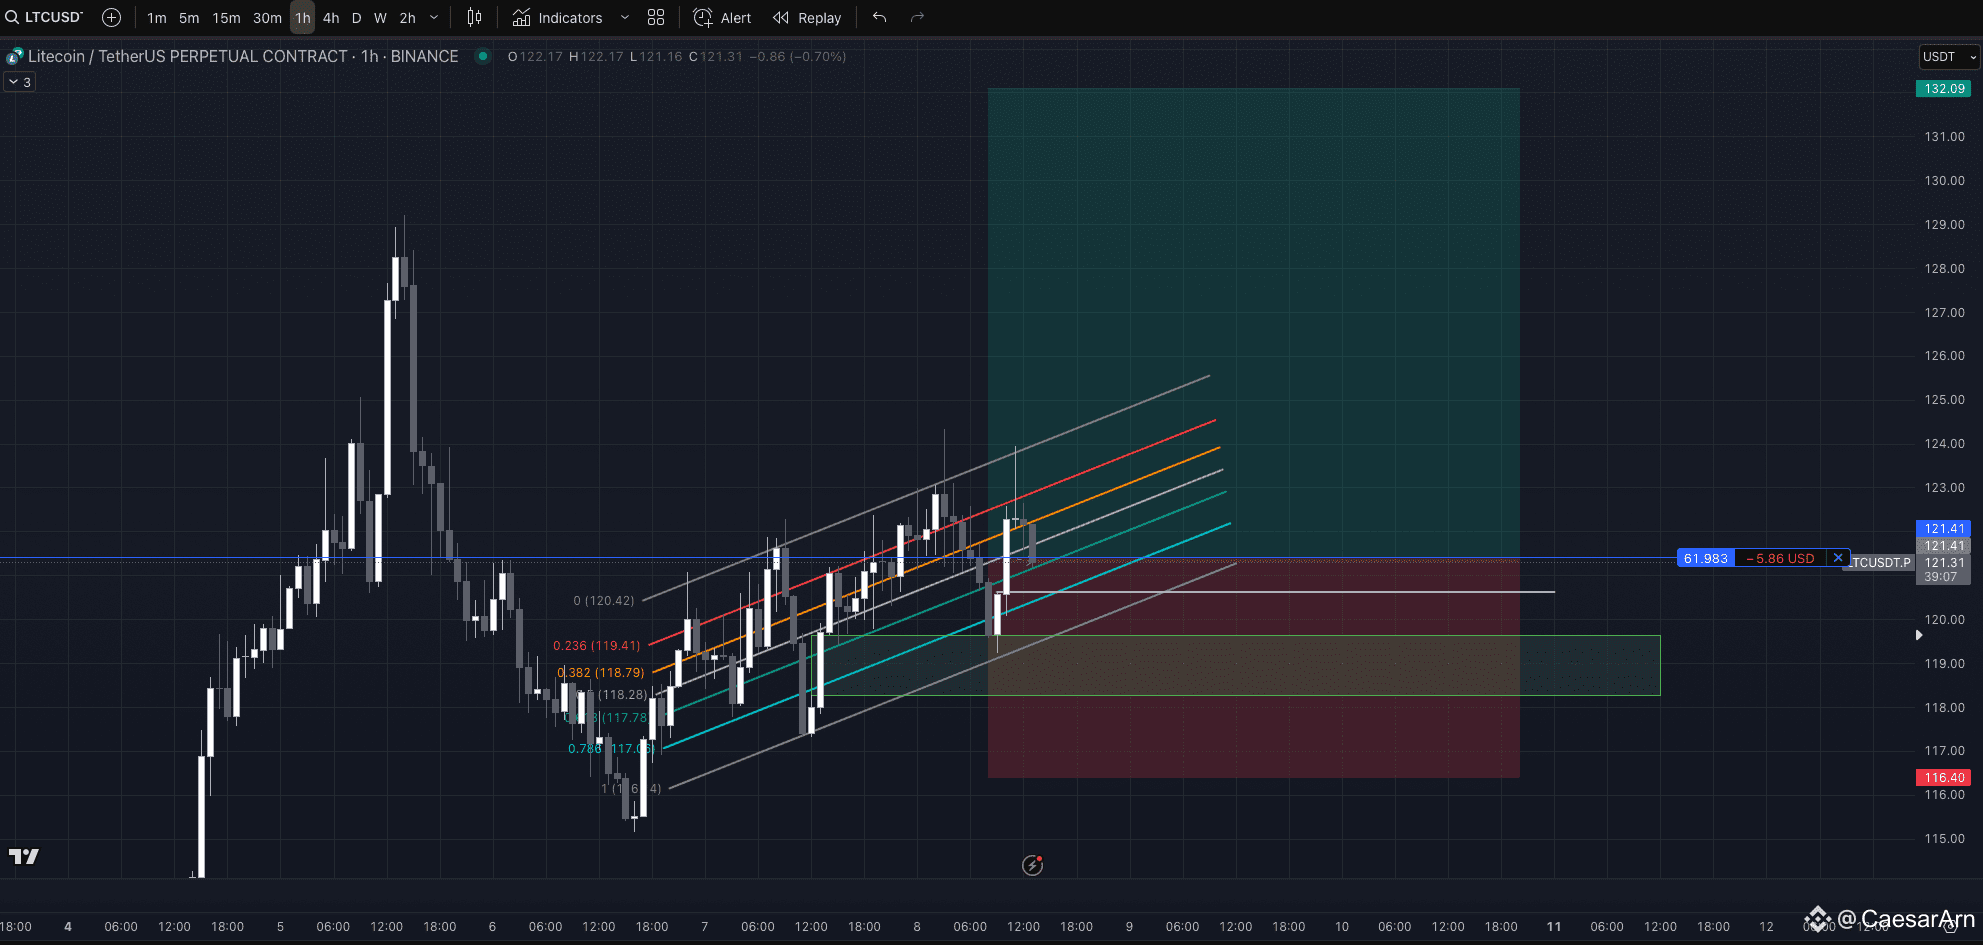The height and width of the screenshot is (945, 1983).
Task: Start Bar Replay mode
Action: pos(807,18)
